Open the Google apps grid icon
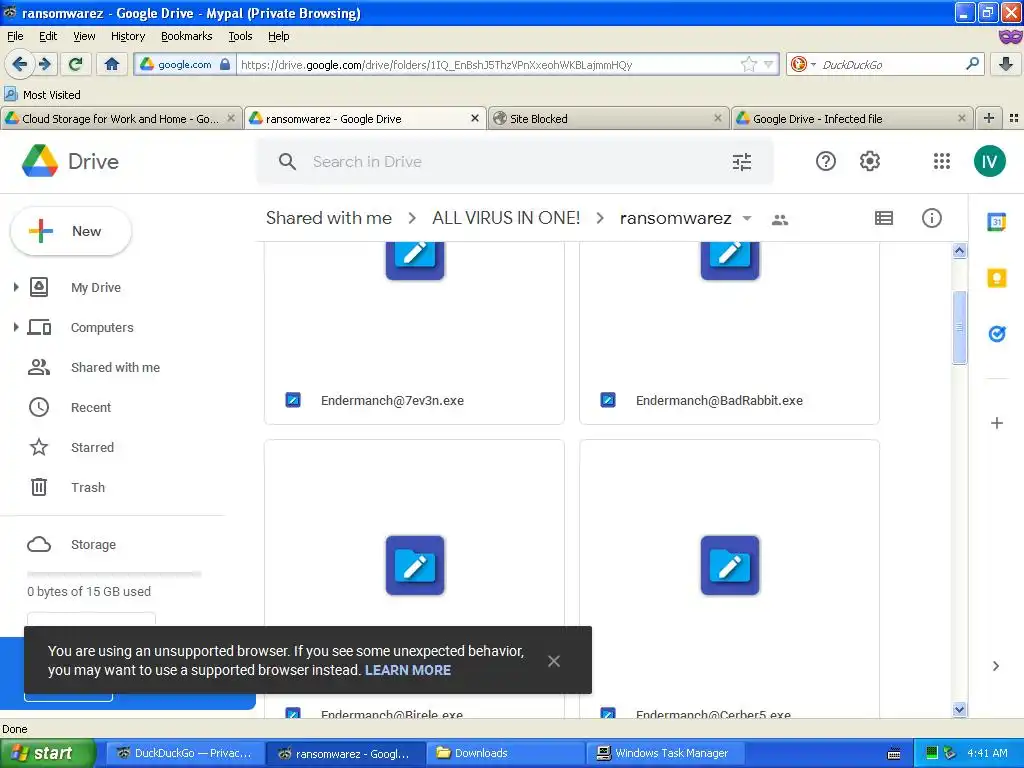The image size is (1024, 768). click(x=941, y=161)
